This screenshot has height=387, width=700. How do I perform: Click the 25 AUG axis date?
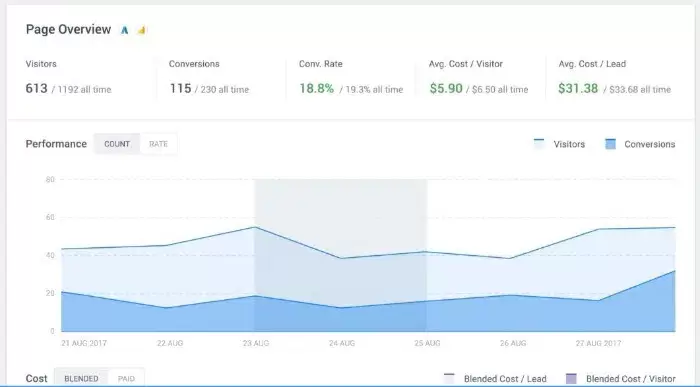coord(427,343)
